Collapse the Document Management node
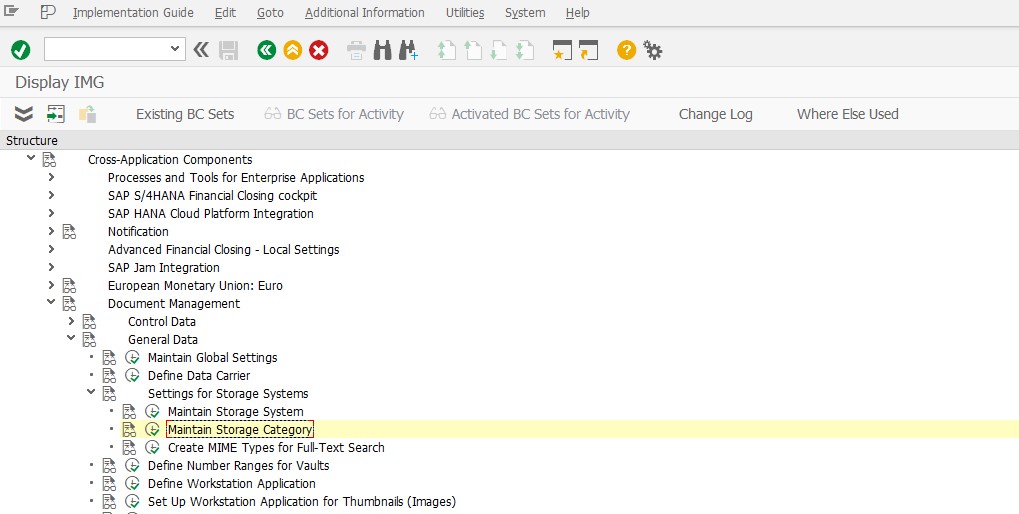The image size is (1019, 514). (51, 302)
